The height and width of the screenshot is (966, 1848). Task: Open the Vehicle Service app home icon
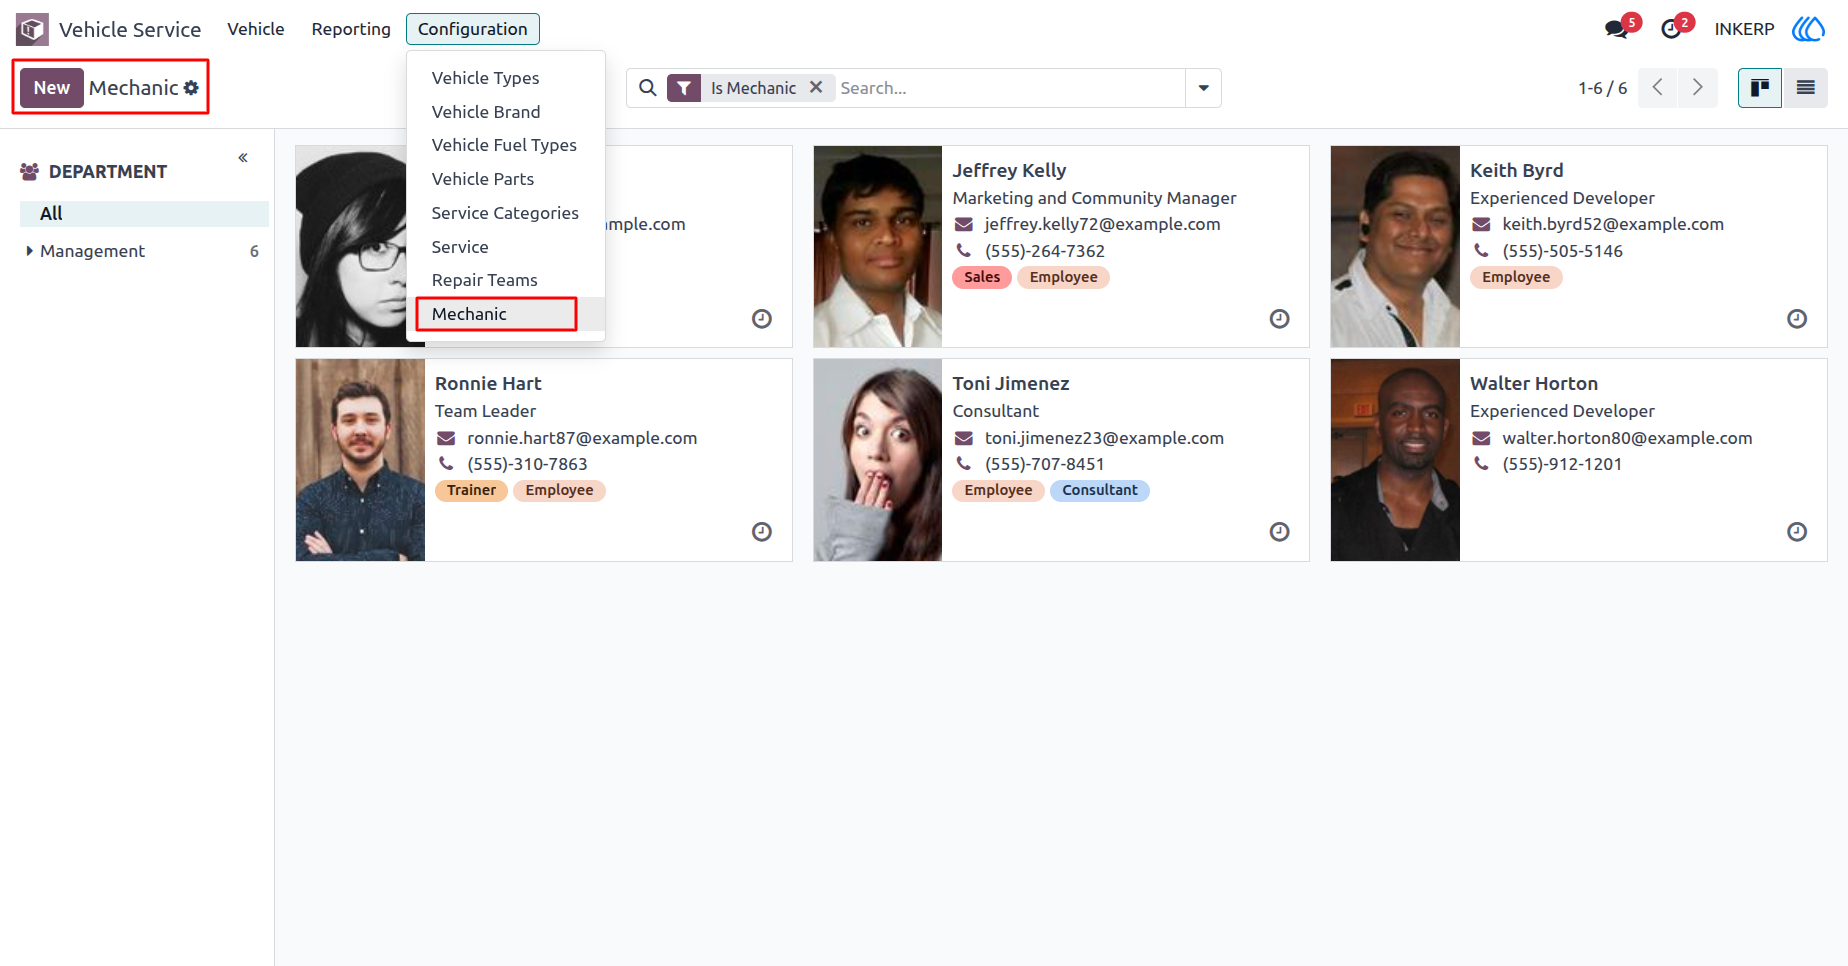click(32, 29)
